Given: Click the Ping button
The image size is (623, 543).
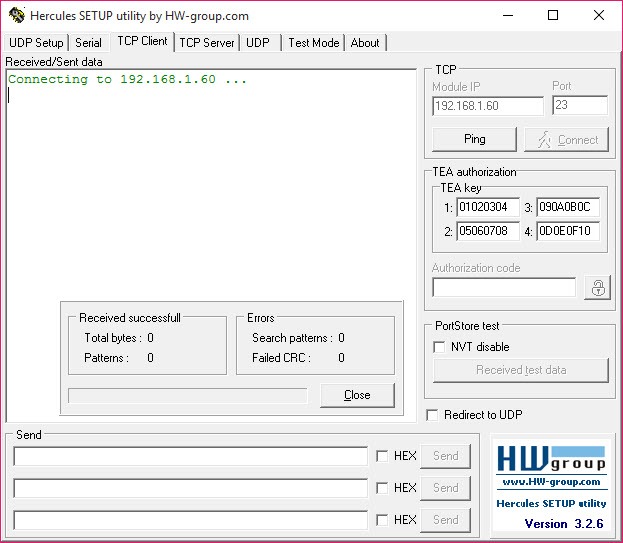Looking at the screenshot, I should pyautogui.click(x=474, y=139).
